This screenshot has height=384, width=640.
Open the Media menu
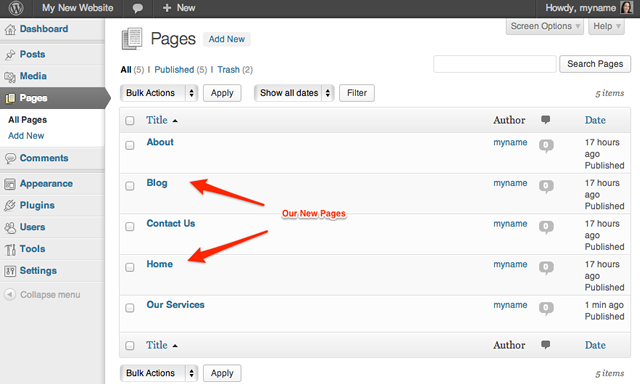pos(33,76)
